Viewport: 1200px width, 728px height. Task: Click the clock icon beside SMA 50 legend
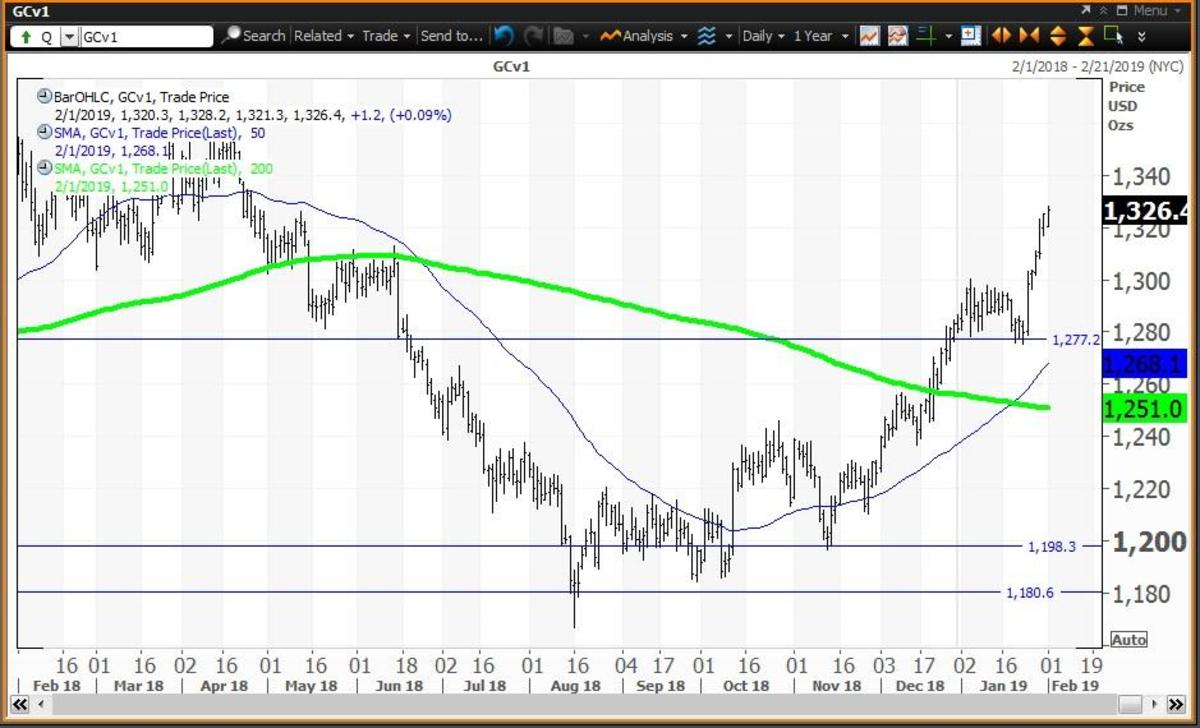(44, 132)
